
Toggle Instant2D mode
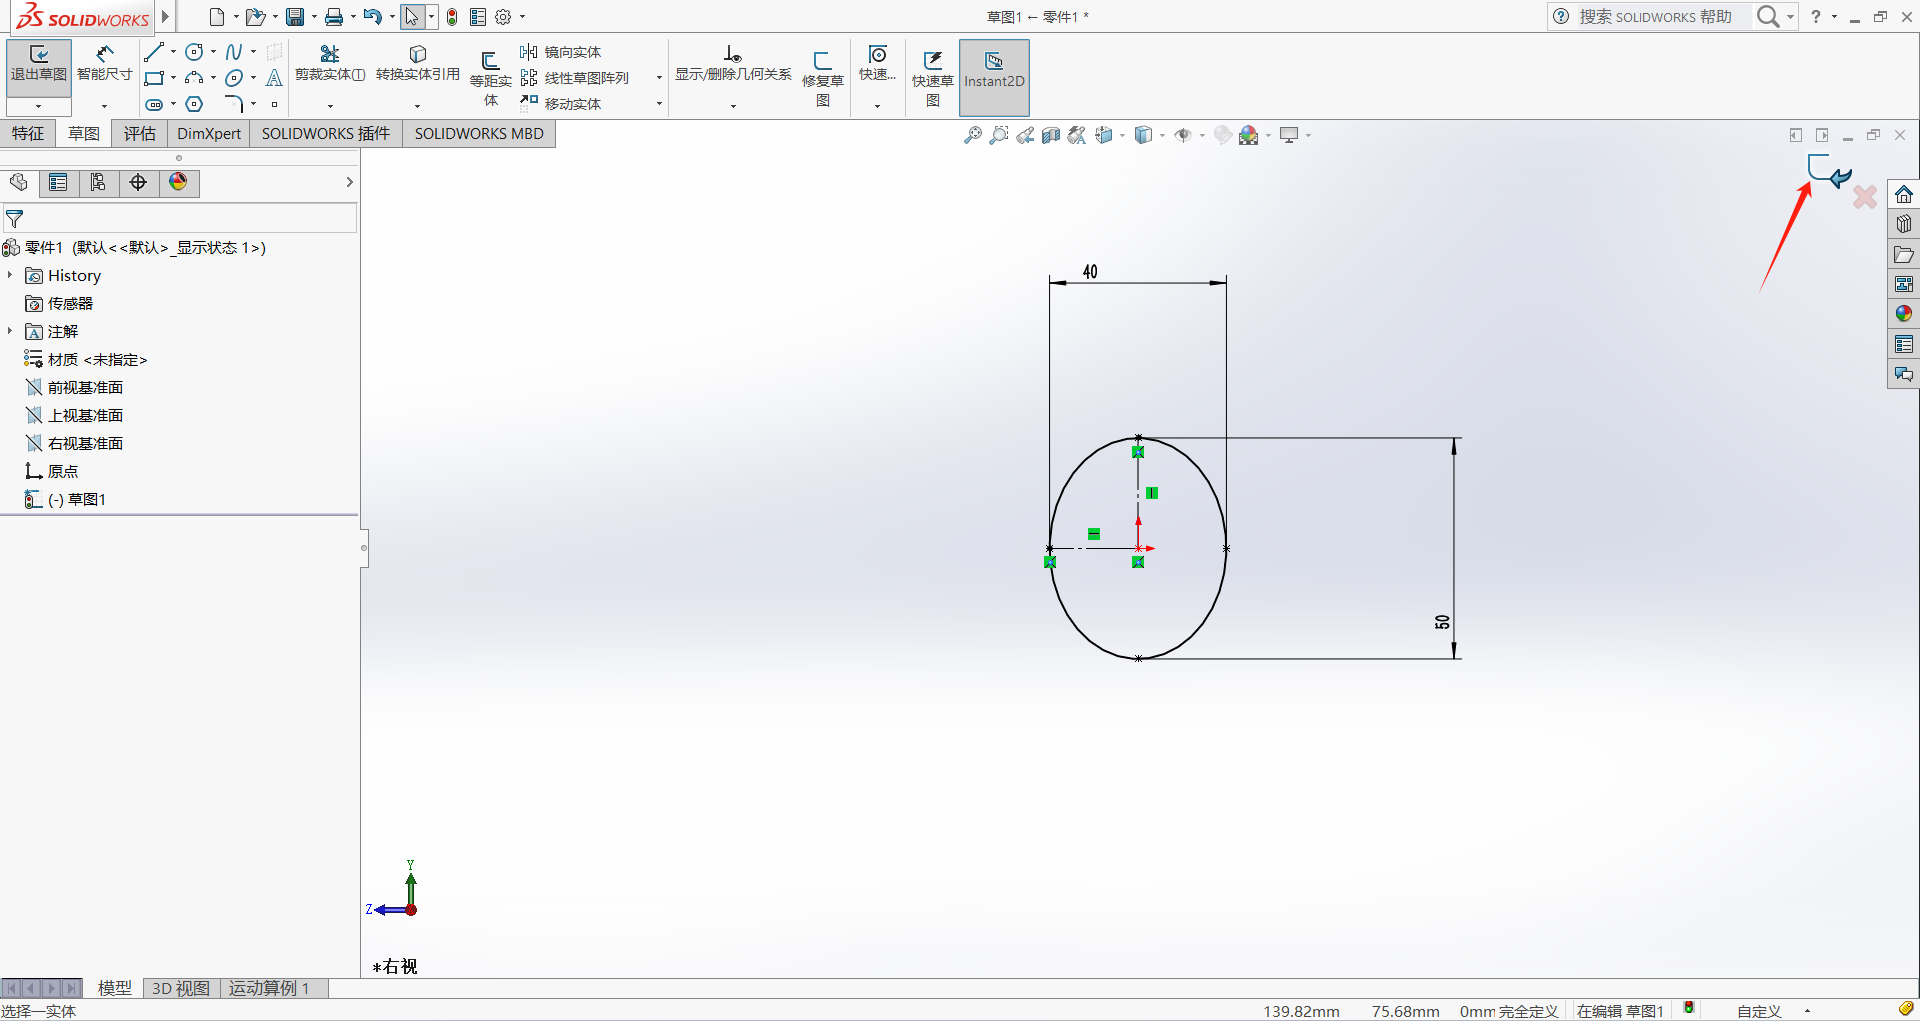(x=994, y=70)
